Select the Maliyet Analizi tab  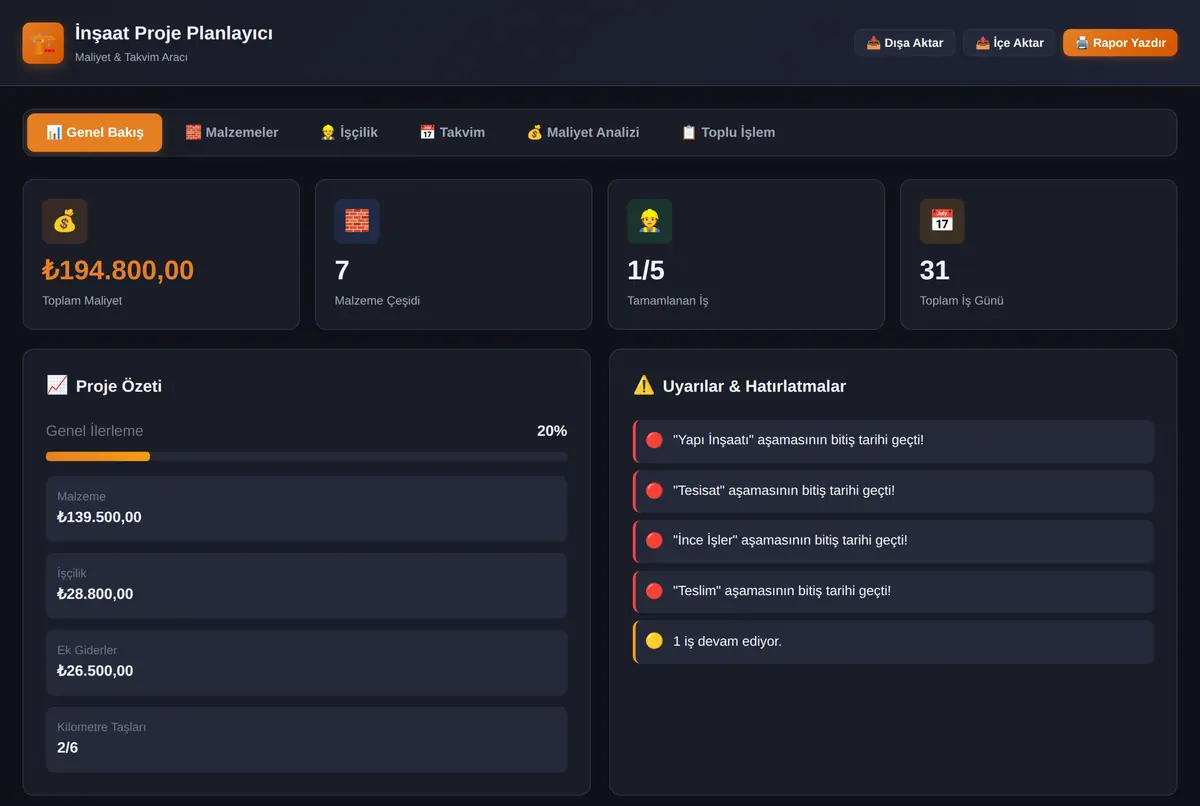tap(583, 132)
